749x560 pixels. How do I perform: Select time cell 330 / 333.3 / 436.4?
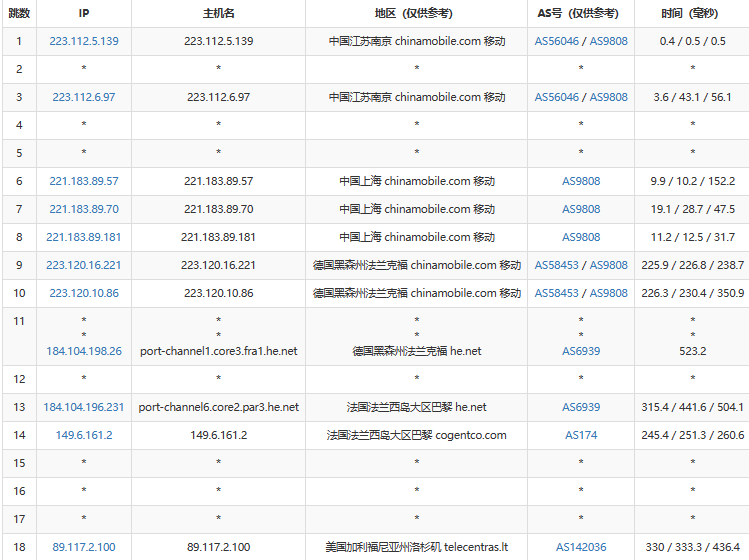(692, 547)
